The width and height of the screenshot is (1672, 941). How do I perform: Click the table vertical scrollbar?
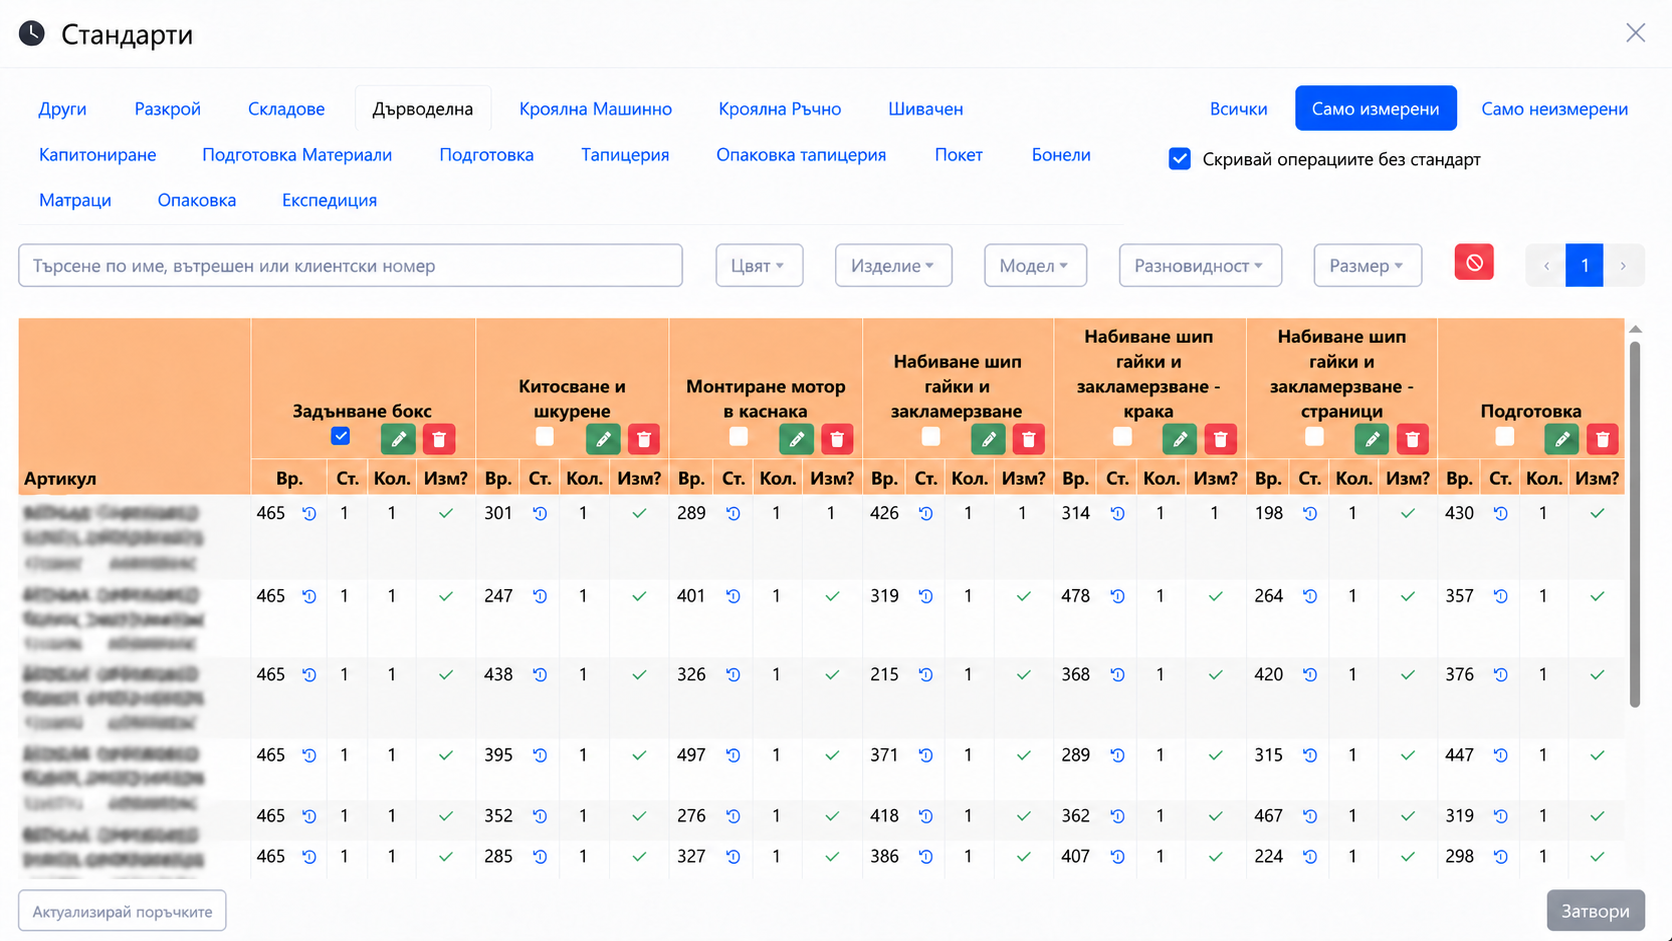[1635, 525]
